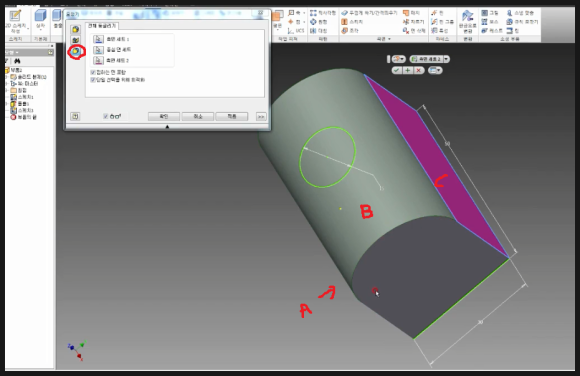This screenshot has height=376, width=580.
Task: Cancel with mini-toolbar red X
Action: [x=419, y=70]
